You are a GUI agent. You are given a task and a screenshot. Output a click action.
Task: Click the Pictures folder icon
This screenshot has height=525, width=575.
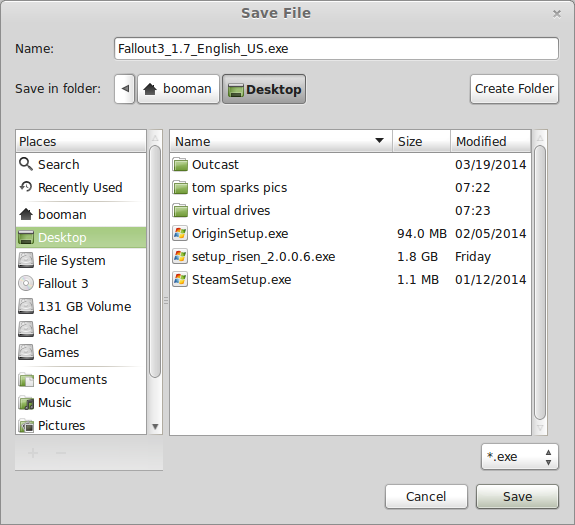tap(26, 426)
